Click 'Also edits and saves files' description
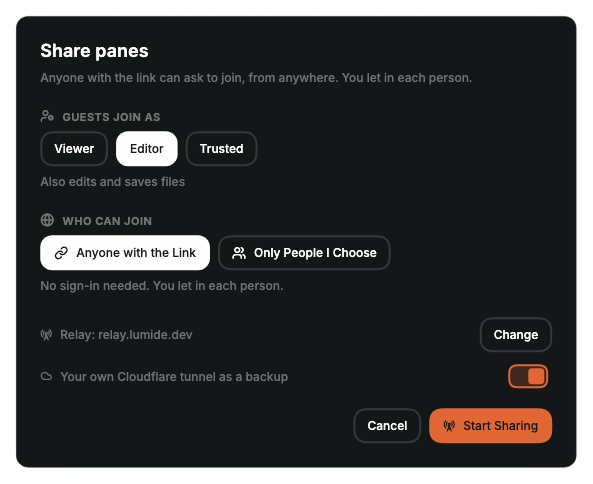Screen dimensions: 593x484 113,182
